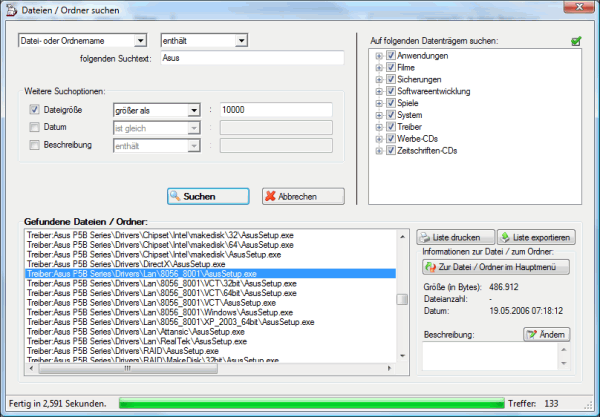Expand the Zeitschriften-CDs tree node
Screen dimensions: 600x417
coord(379,151)
